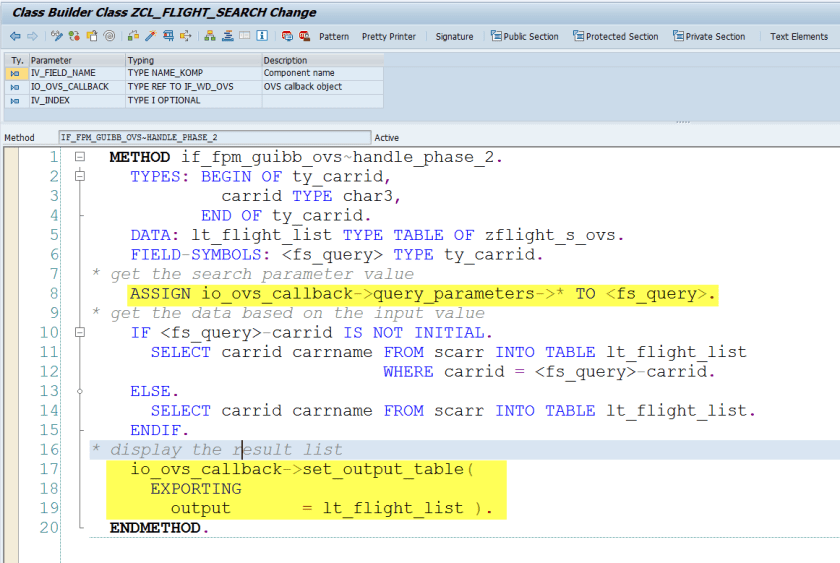
Task: Activate the class with the wand icon
Action: click(x=151, y=36)
